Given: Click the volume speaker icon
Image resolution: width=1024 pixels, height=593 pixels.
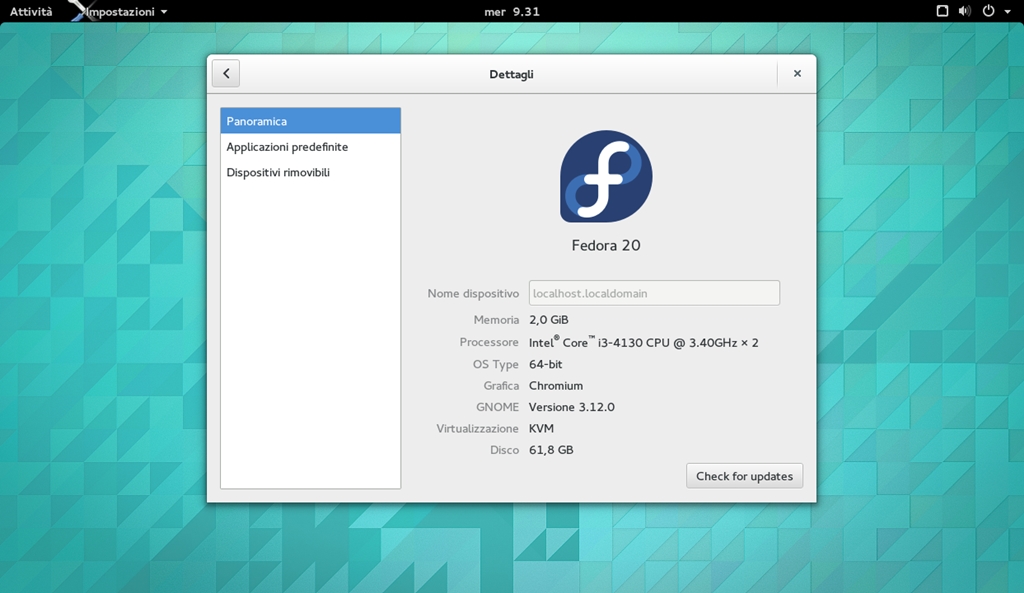Looking at the screenshot, I should [x=965, y=11].
